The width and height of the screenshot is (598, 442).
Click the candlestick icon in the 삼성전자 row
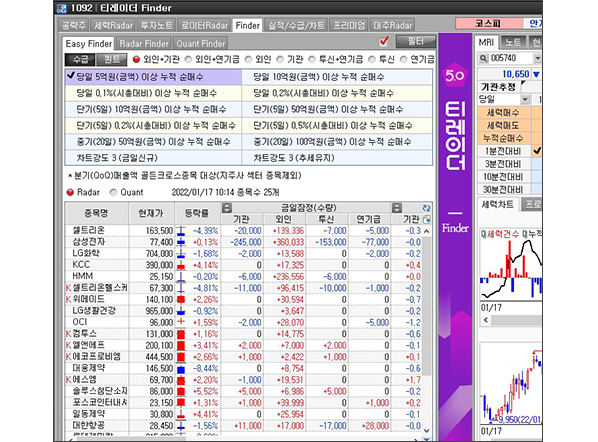(x=181, y=242)
